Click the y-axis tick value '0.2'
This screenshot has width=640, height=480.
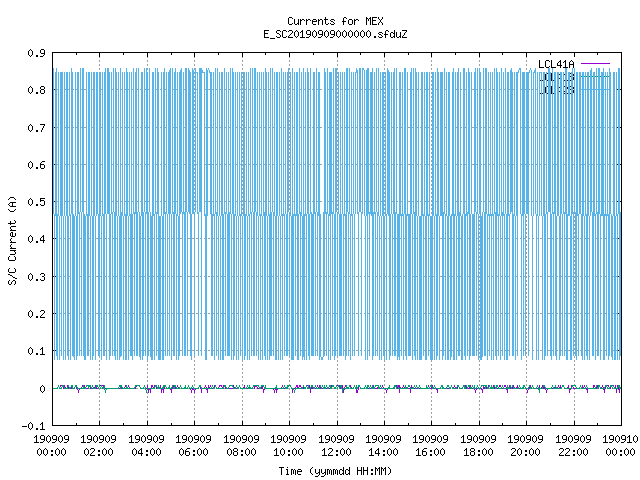[36, 314]
